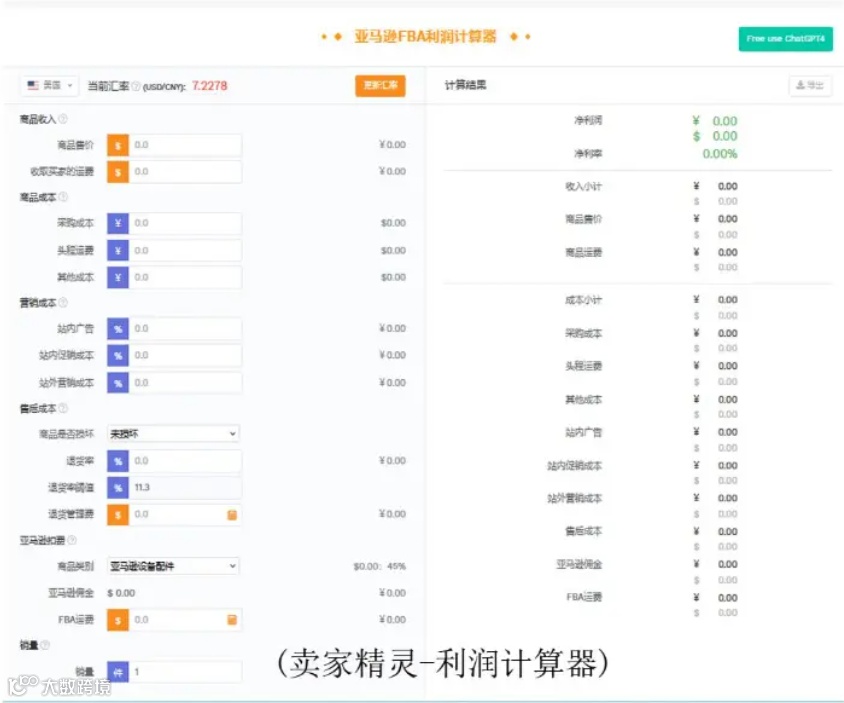Open the 商品是否损坏 dropdown

tap(173, 434)
